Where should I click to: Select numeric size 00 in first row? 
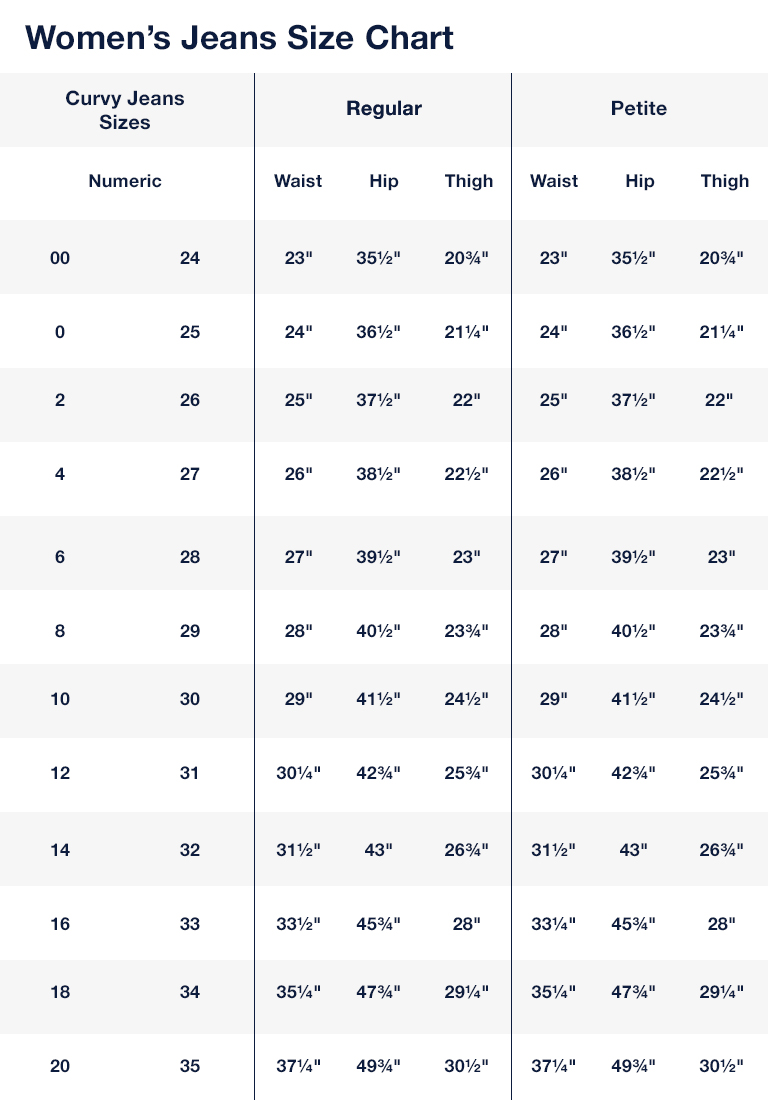pyautogui.click(x=60, y=258)
